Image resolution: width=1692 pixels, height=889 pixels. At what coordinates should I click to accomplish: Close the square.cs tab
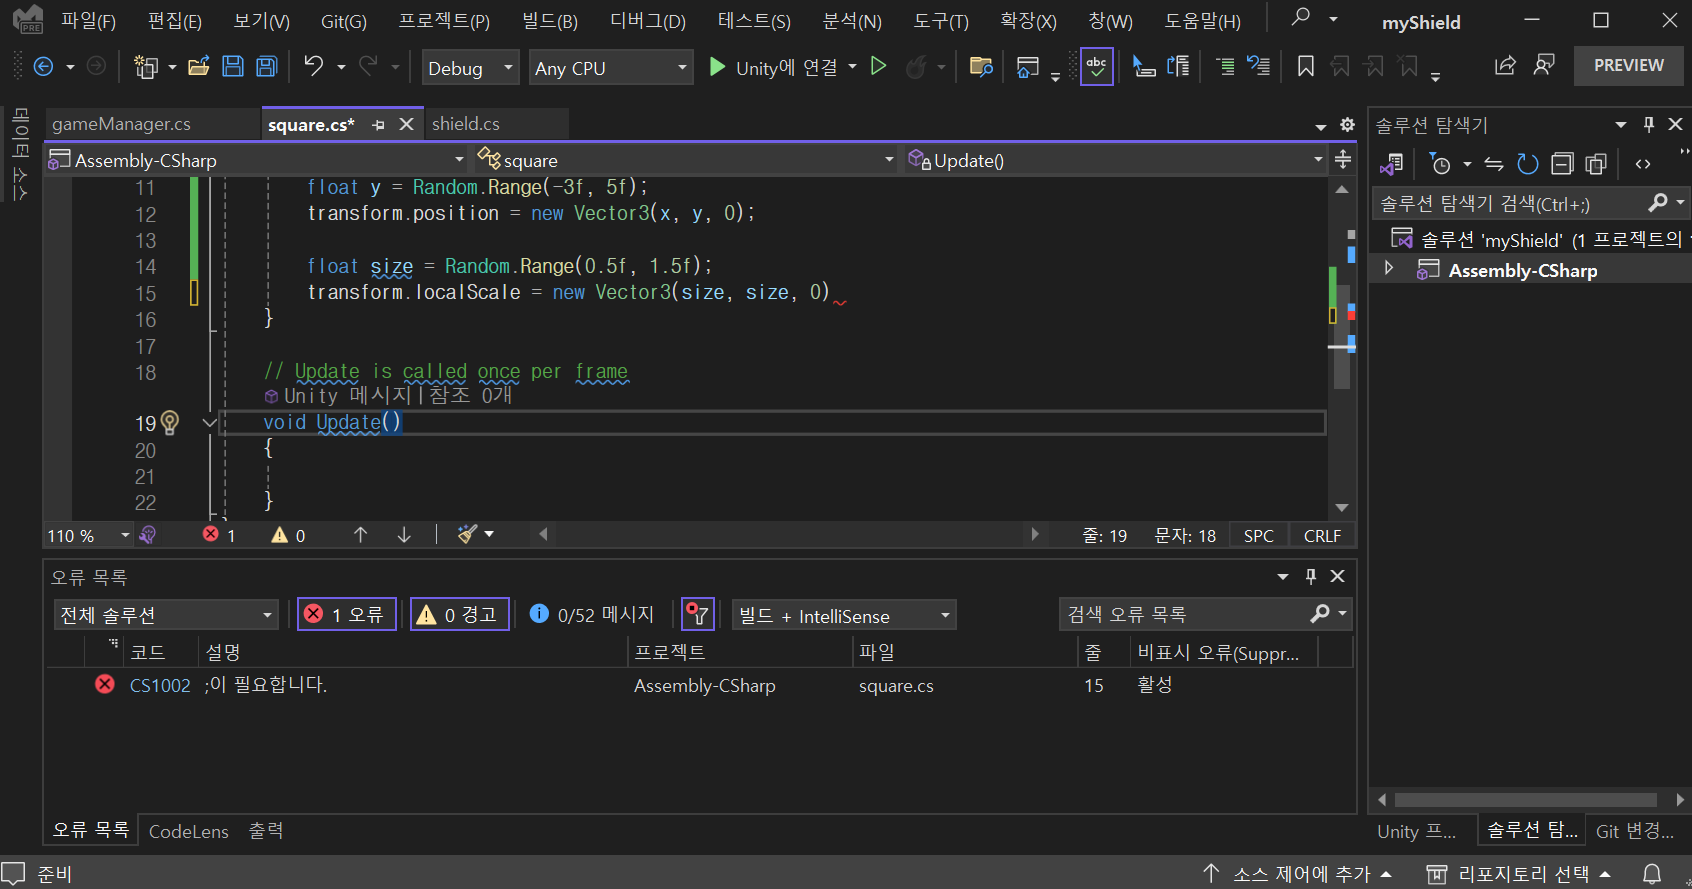coord(406,124)
